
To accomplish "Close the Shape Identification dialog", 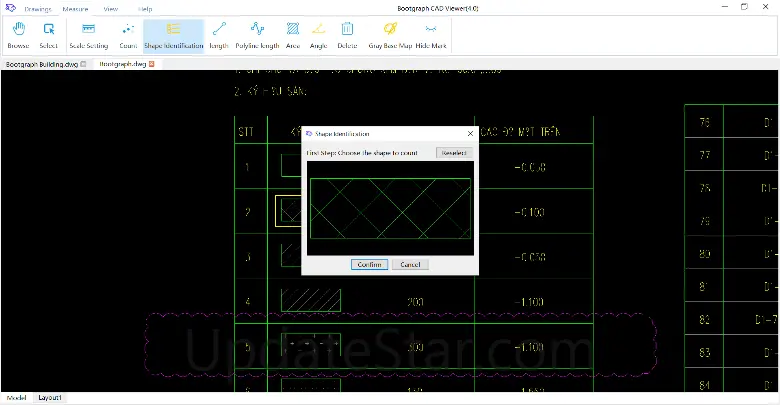I will tap(470, 133).
